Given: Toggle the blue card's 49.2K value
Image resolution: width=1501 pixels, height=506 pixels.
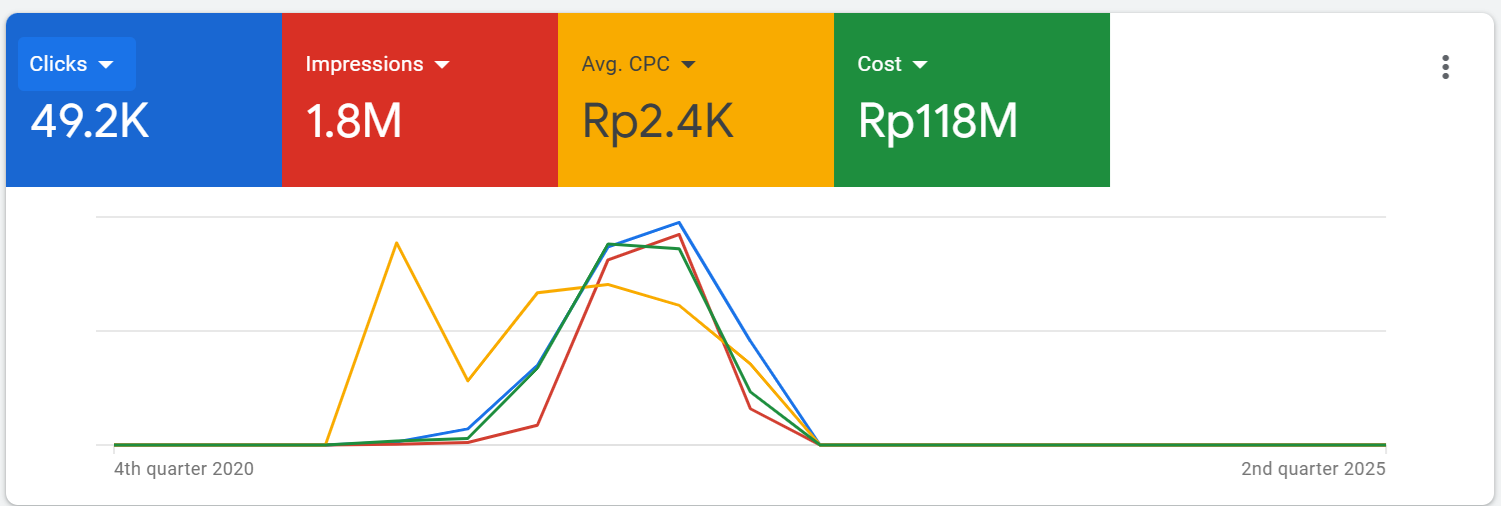Looking at the screenshot, I should click(90, 122).
